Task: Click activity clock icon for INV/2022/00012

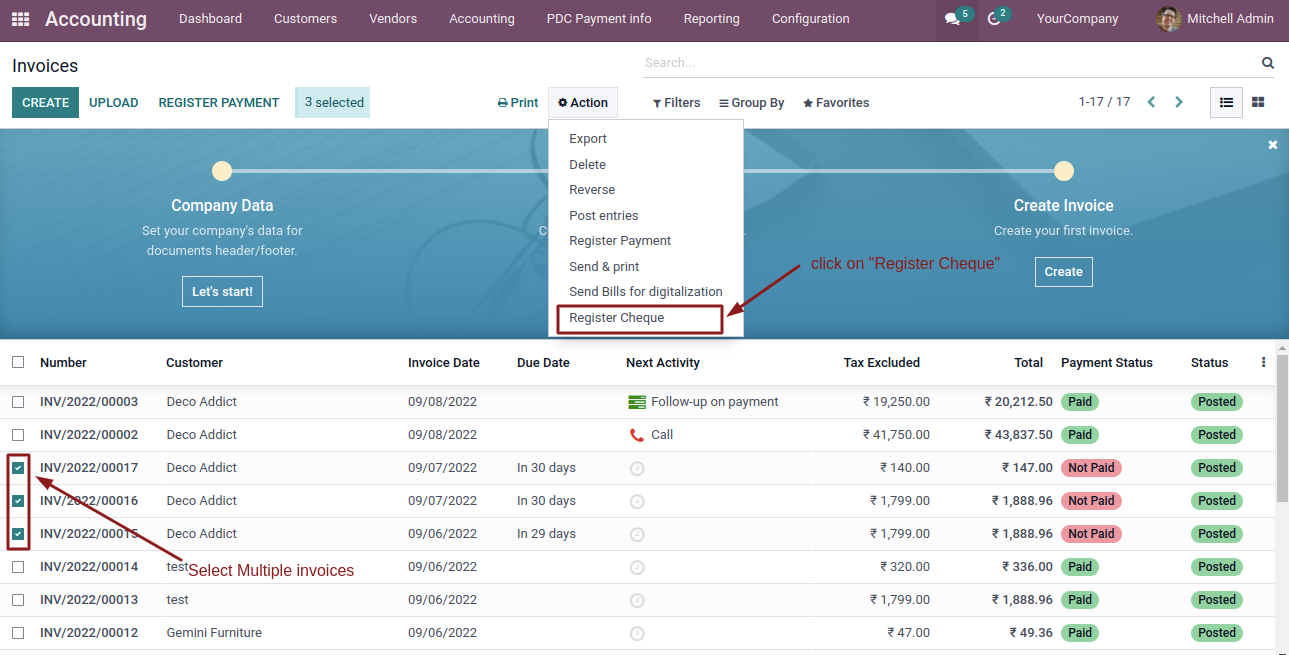Action: [x=637, y=633]
